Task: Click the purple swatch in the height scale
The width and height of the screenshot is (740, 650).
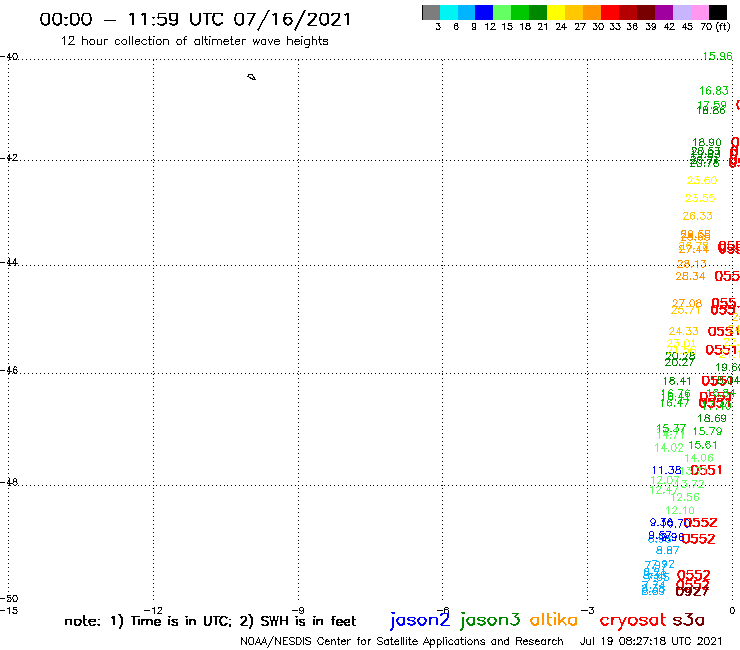Action: [664, 12]
